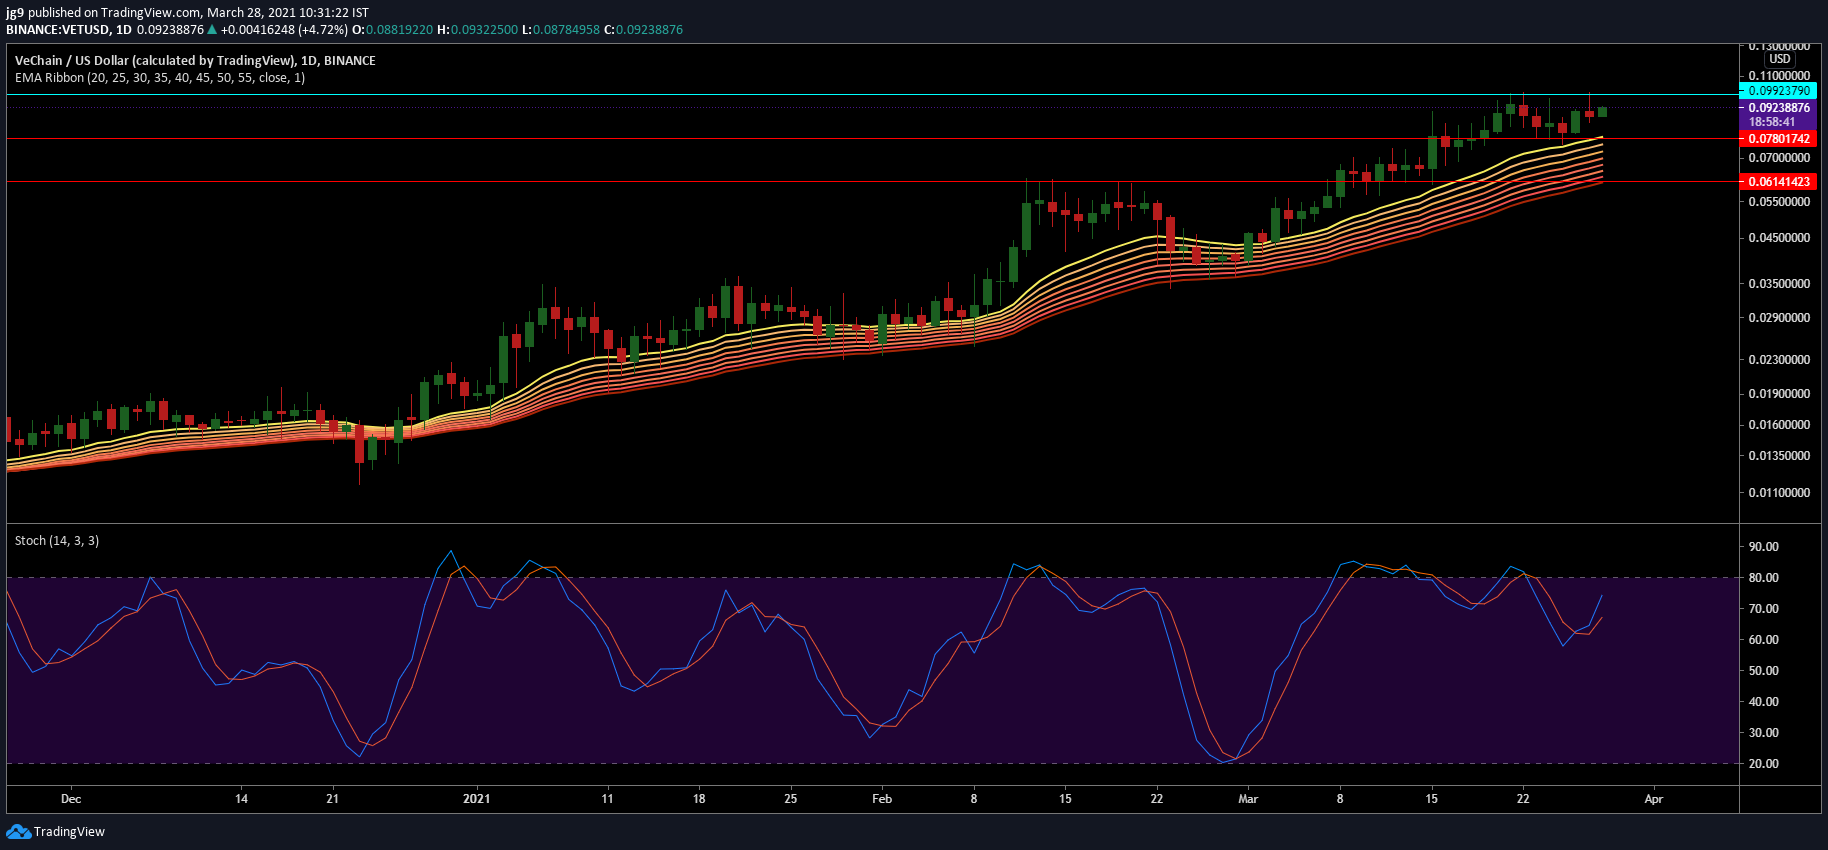Click the TradingView brand text link

point(69,832)
